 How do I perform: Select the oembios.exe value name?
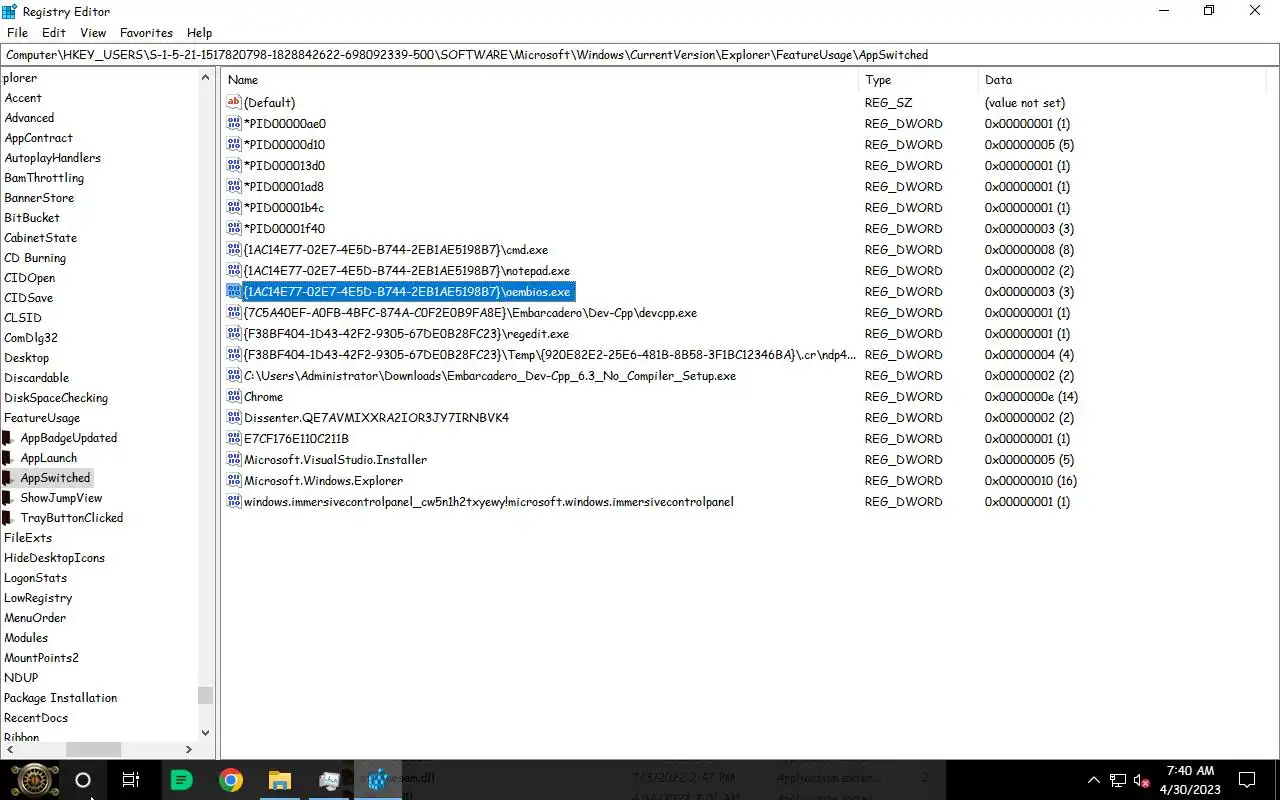(407, 292)
